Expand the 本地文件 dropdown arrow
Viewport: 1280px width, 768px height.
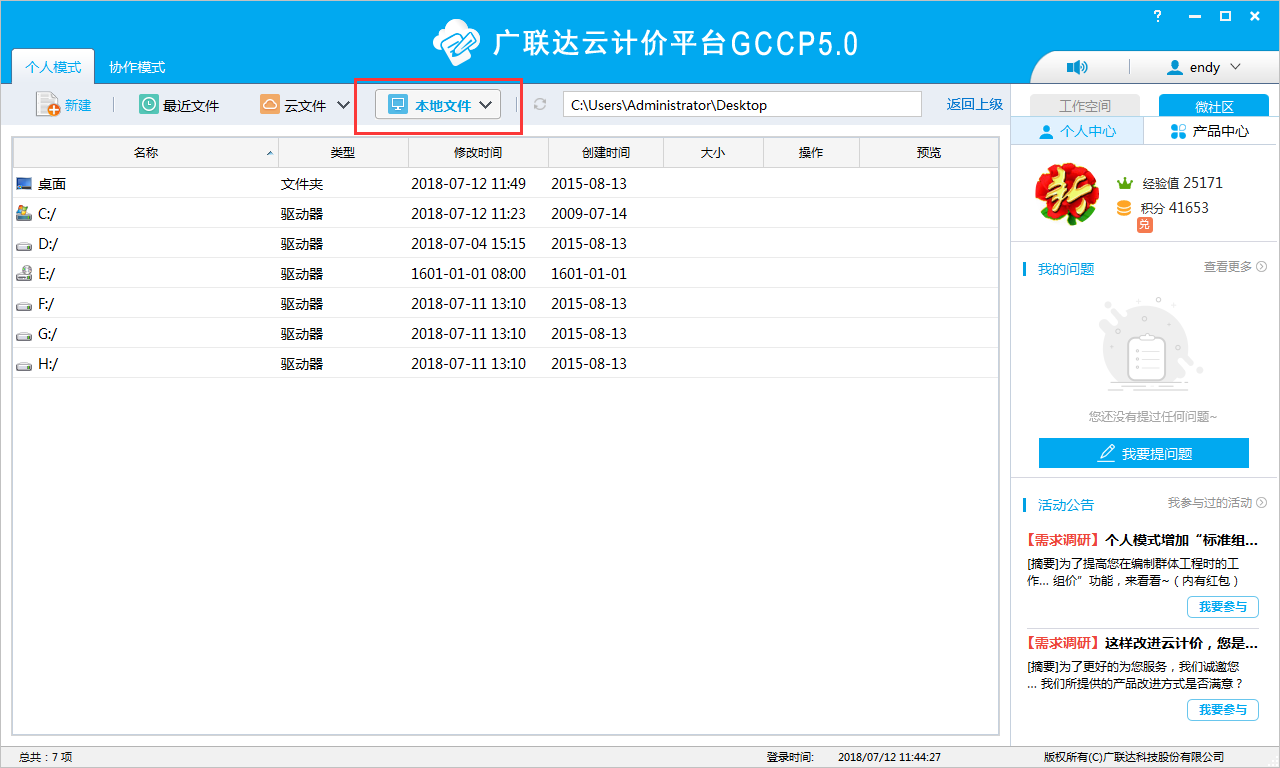pyautogui.click(x=486, y=105)
